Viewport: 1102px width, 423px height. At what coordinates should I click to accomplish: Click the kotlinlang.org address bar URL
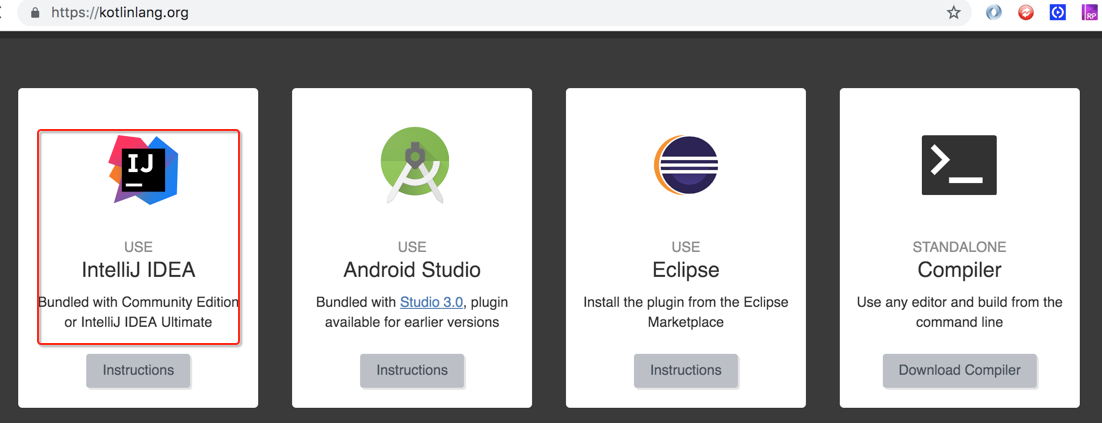(x=119, y=13)
